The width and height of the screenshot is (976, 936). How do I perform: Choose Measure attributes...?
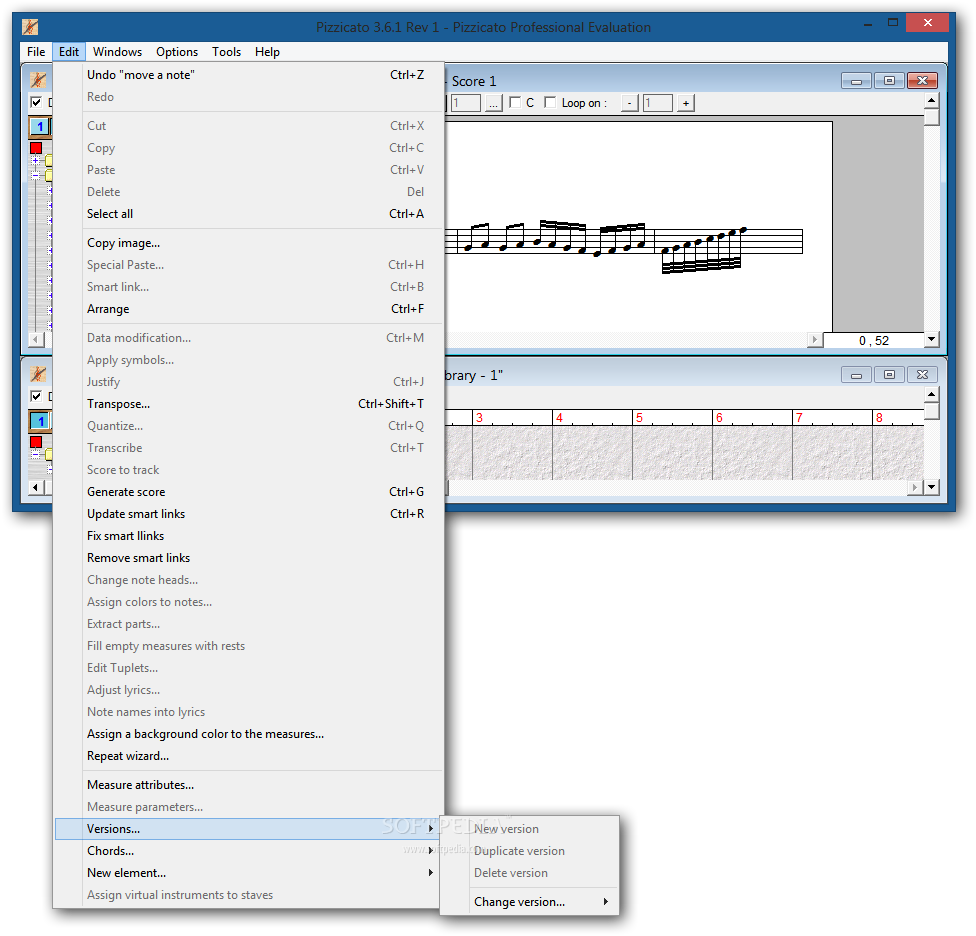pyautogui.click(x=249, y=785)
